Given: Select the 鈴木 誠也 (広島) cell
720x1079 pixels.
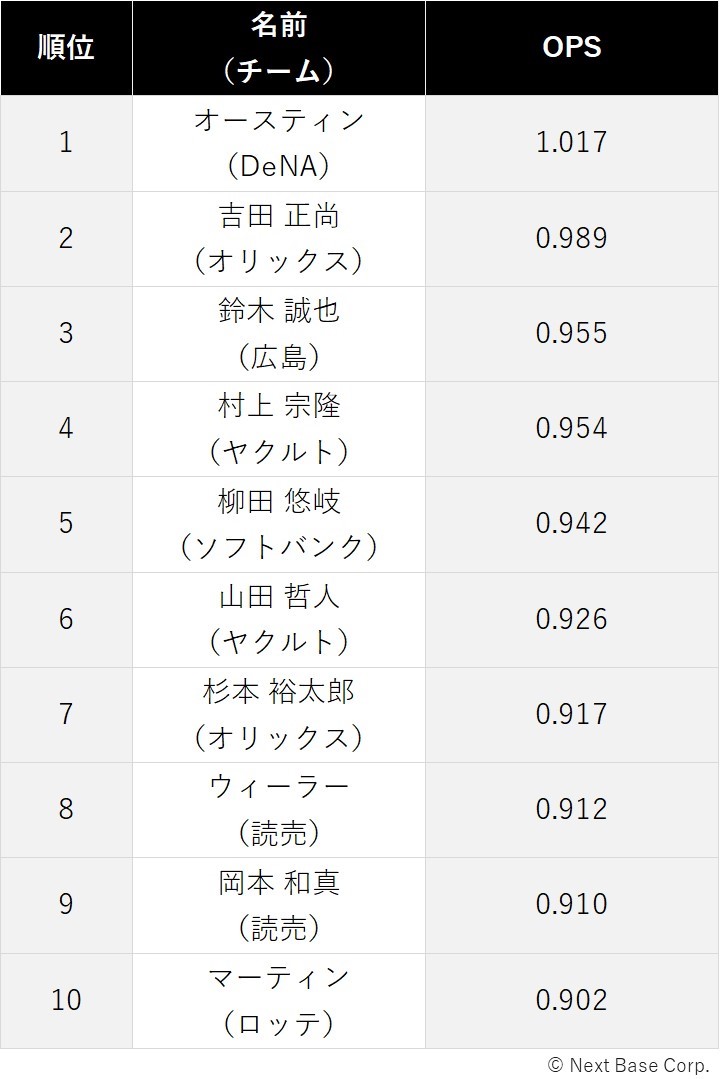Looking at the screenshot, I should (x=279, y=334).
